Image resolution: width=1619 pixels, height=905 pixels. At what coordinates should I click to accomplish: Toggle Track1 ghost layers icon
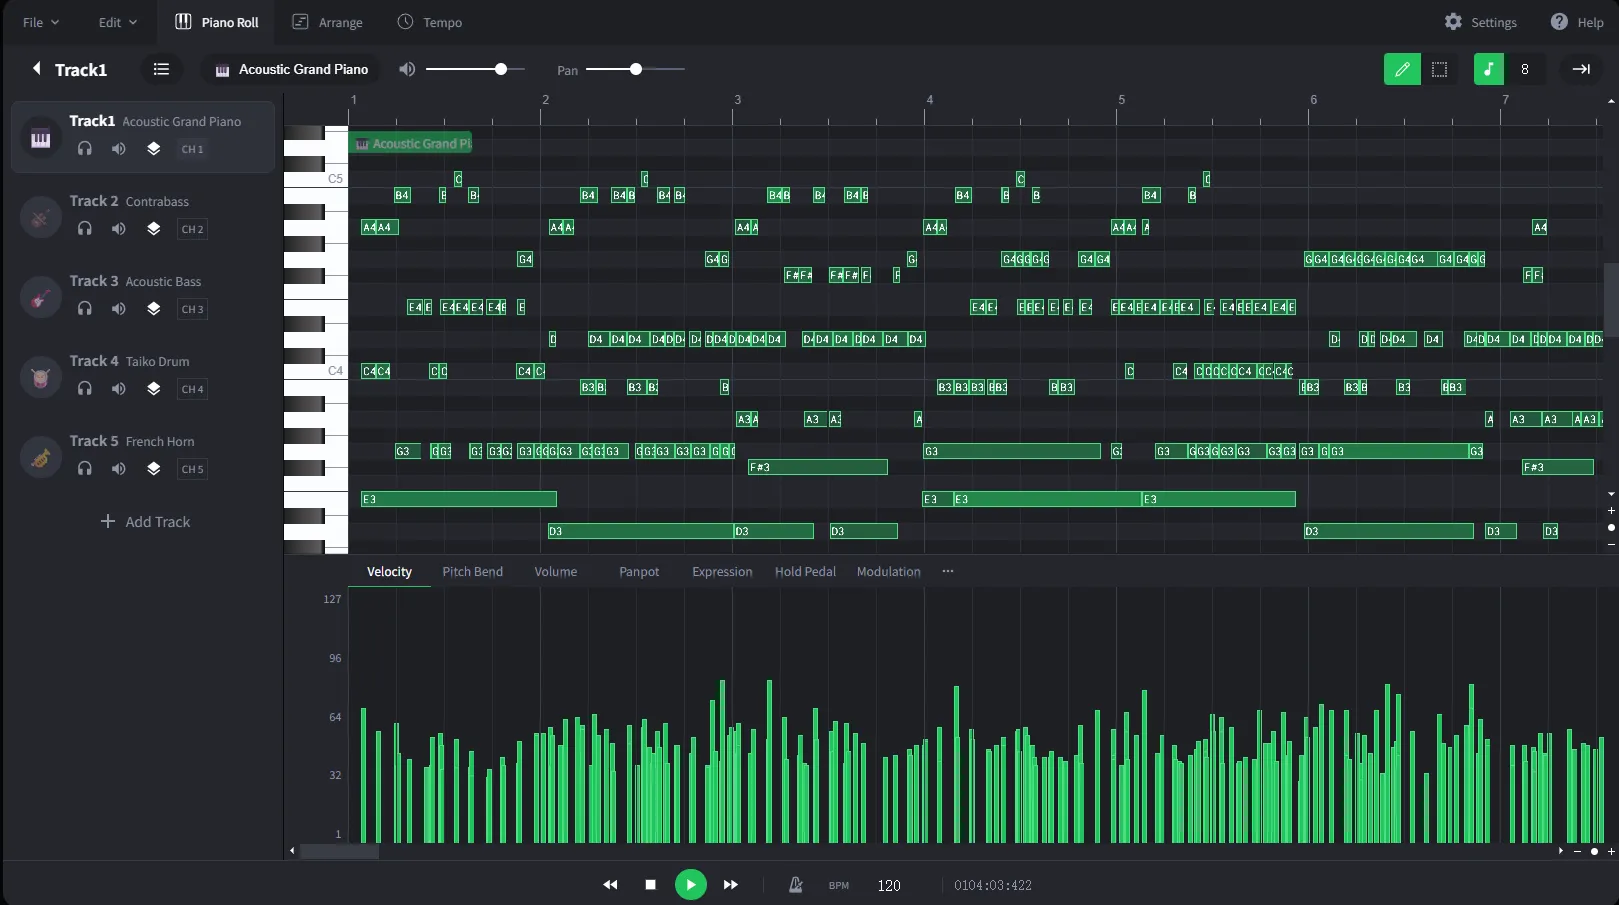click(153, 149)
